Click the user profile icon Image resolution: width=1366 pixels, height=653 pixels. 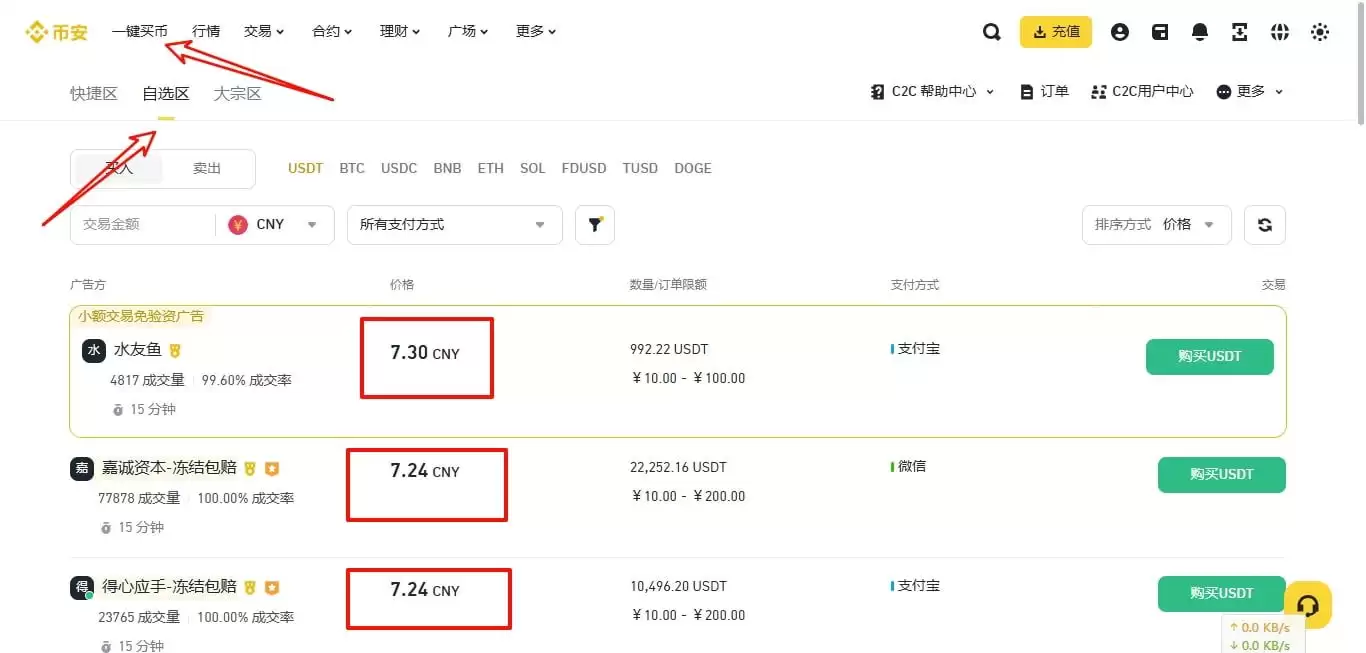1119,31
